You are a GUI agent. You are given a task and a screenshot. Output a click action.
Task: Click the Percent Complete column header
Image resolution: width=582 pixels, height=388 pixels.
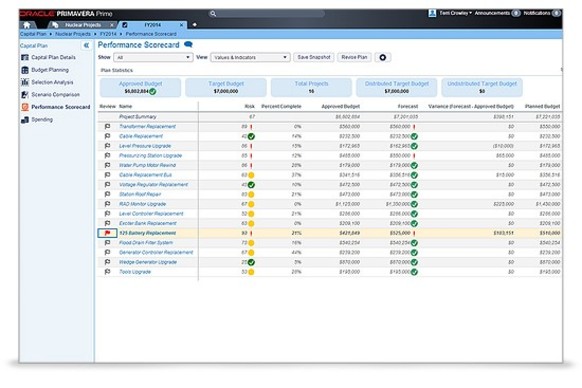pos(281,107)
